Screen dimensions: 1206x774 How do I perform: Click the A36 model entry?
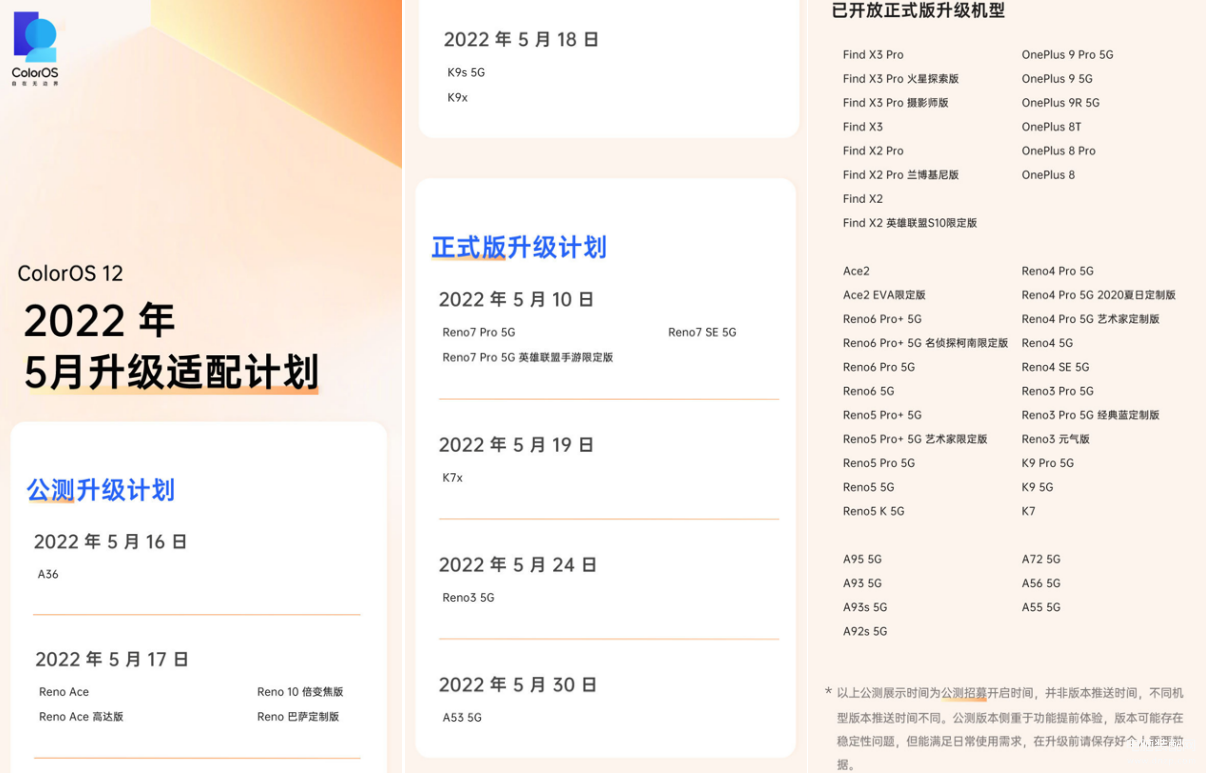tap(48, 575)
